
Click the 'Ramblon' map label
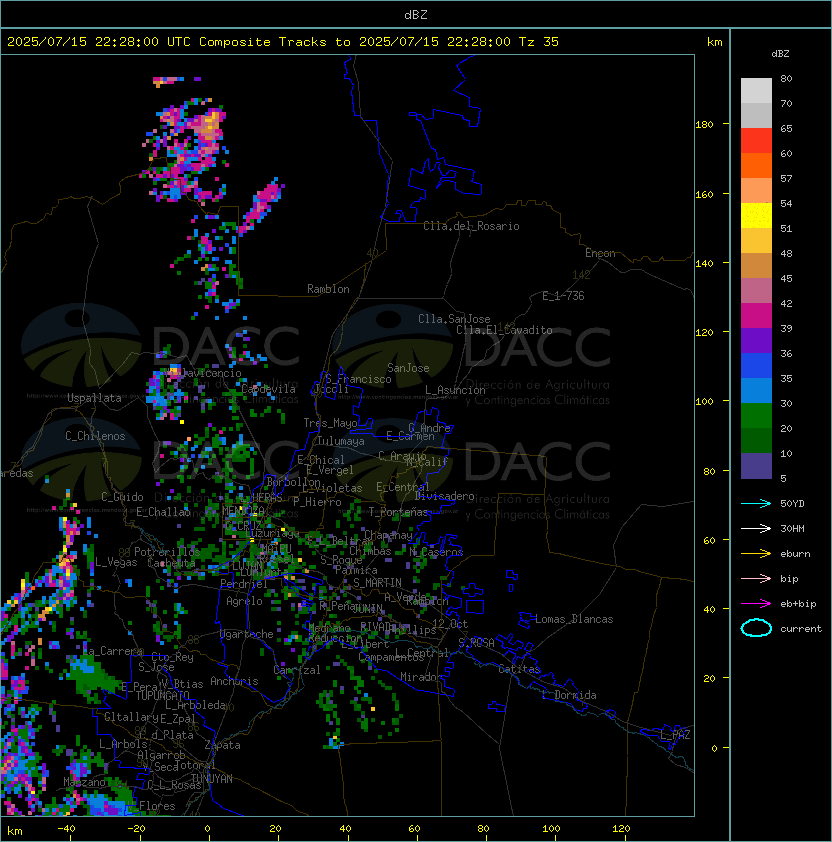click(328, 289)
